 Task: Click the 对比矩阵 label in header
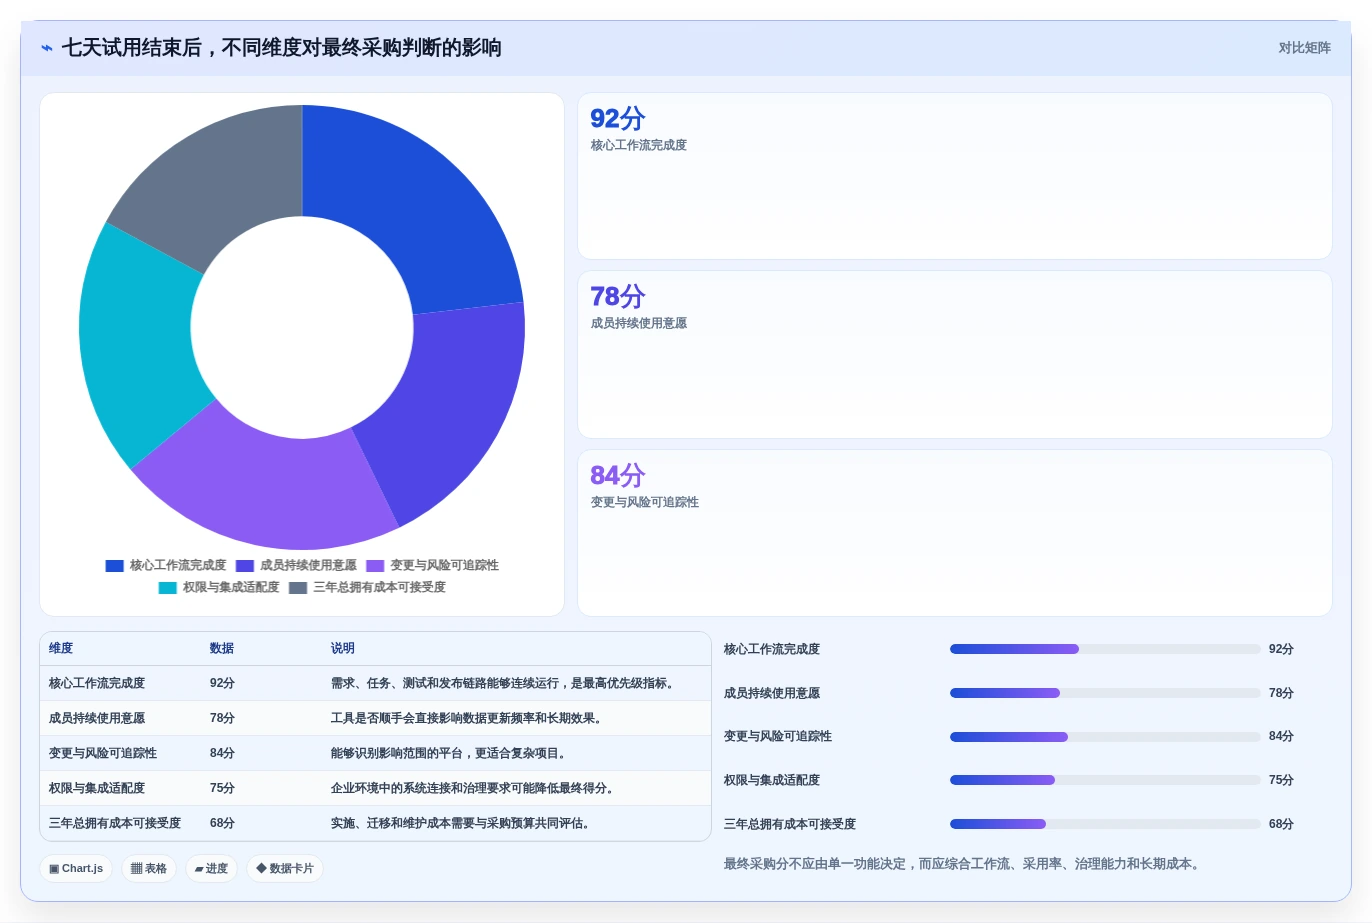1304,48
